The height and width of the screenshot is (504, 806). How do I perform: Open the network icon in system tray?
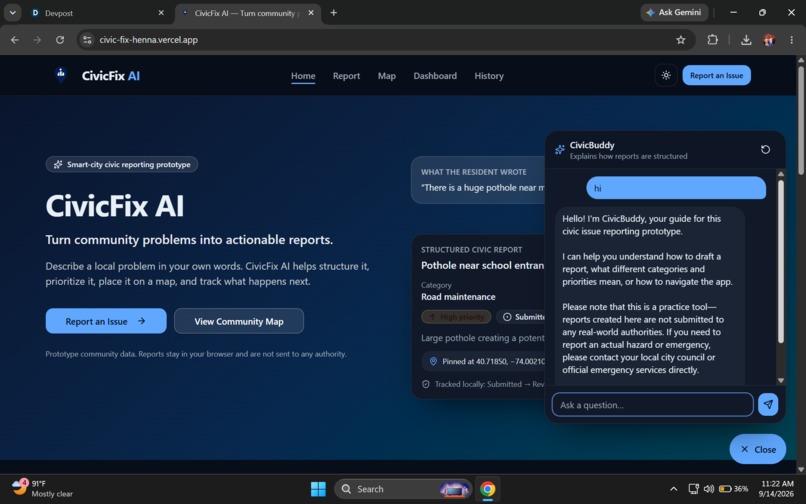pos(693,489)
